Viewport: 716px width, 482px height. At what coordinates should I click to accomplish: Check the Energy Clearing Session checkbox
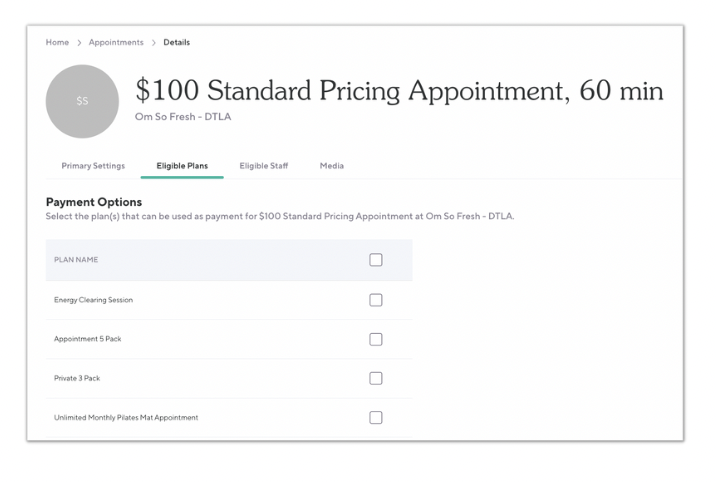(376, 300)
